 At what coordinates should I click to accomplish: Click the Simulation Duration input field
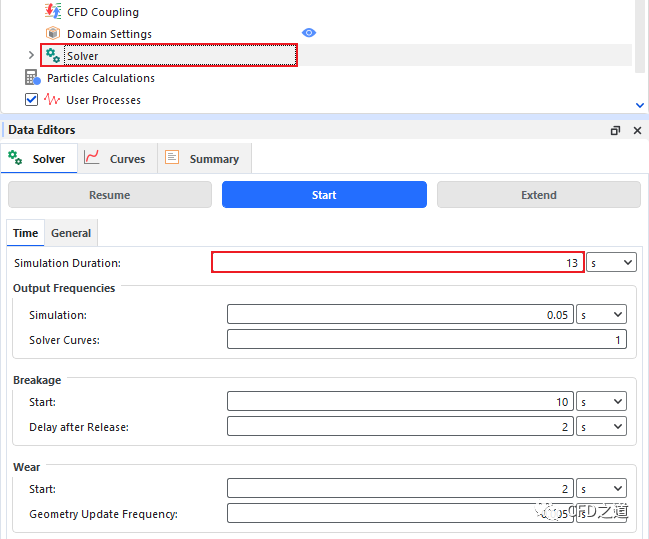coord(397,263)
